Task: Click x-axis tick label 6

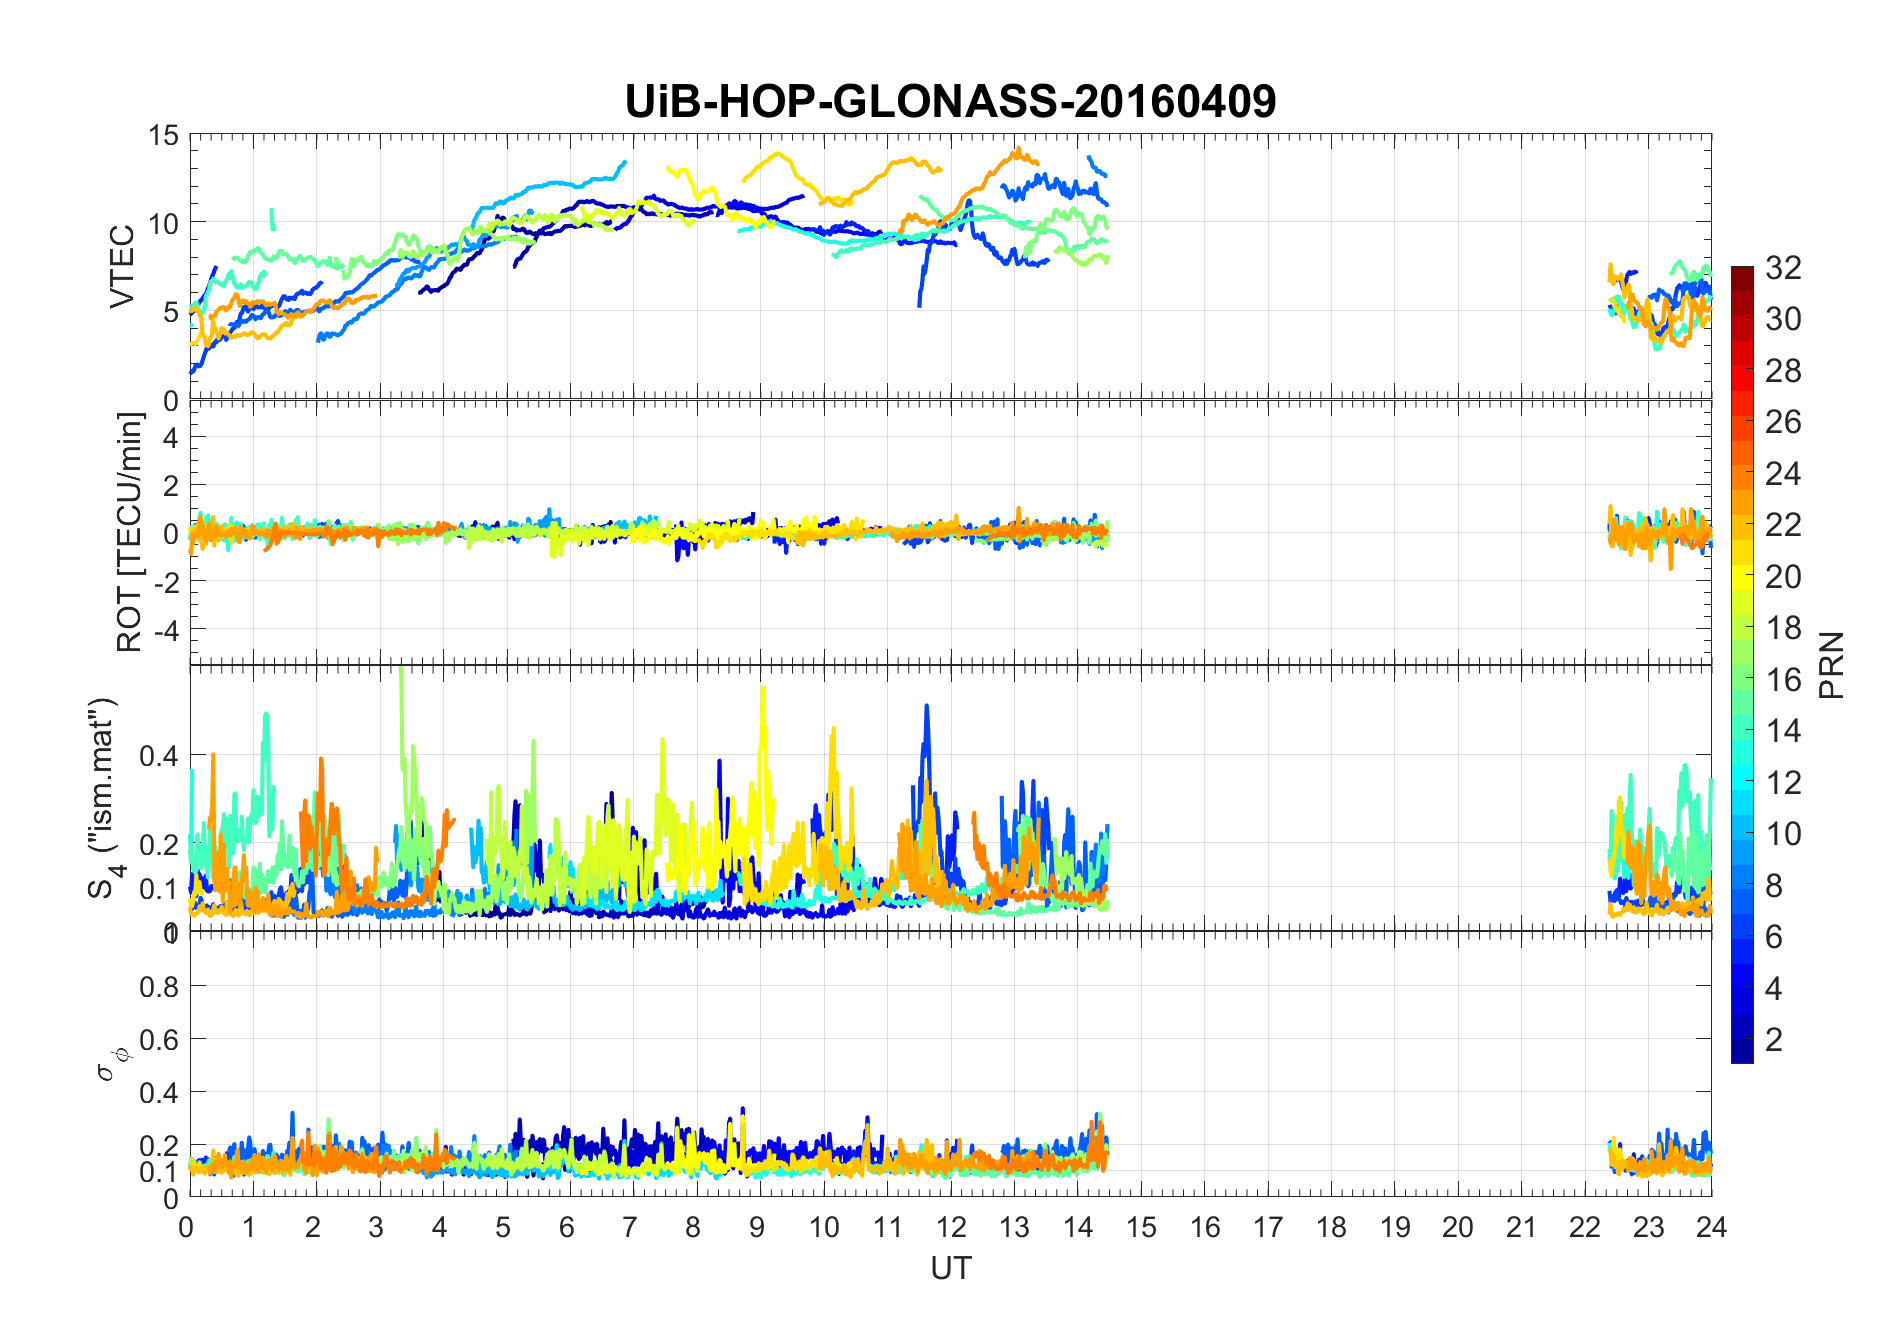Action: (x=569, y=1227)
